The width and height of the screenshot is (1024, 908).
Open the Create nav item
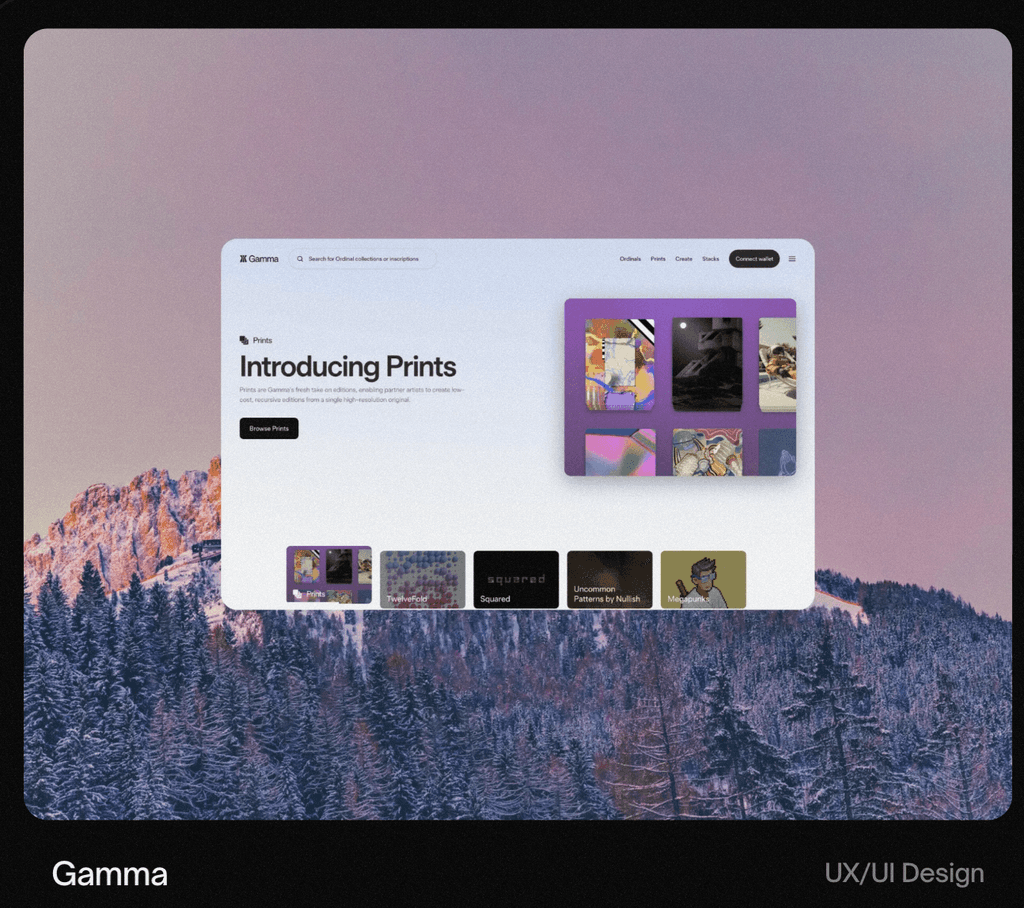(x=684, y=259)
